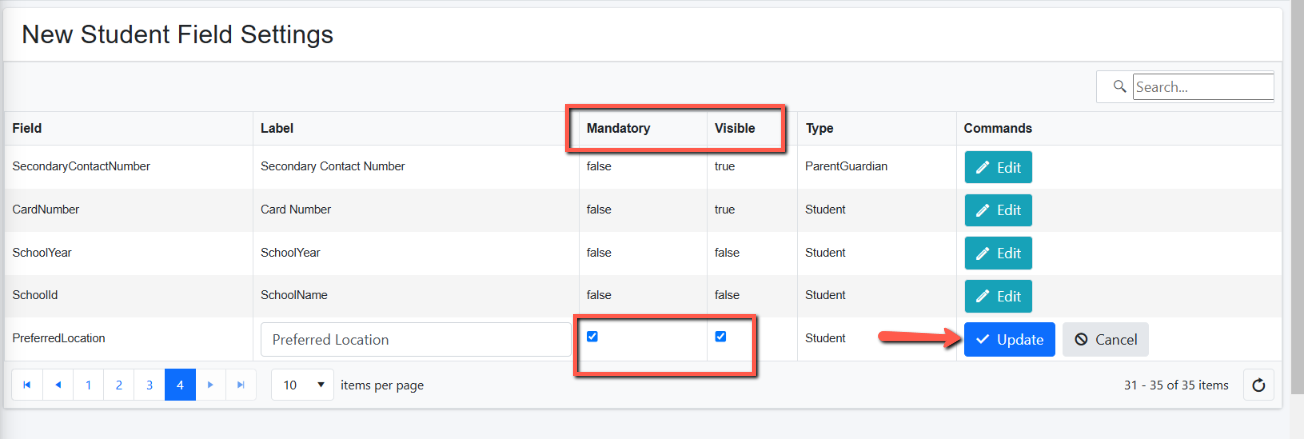Edit the SecondaryContactNumber row

998,167
